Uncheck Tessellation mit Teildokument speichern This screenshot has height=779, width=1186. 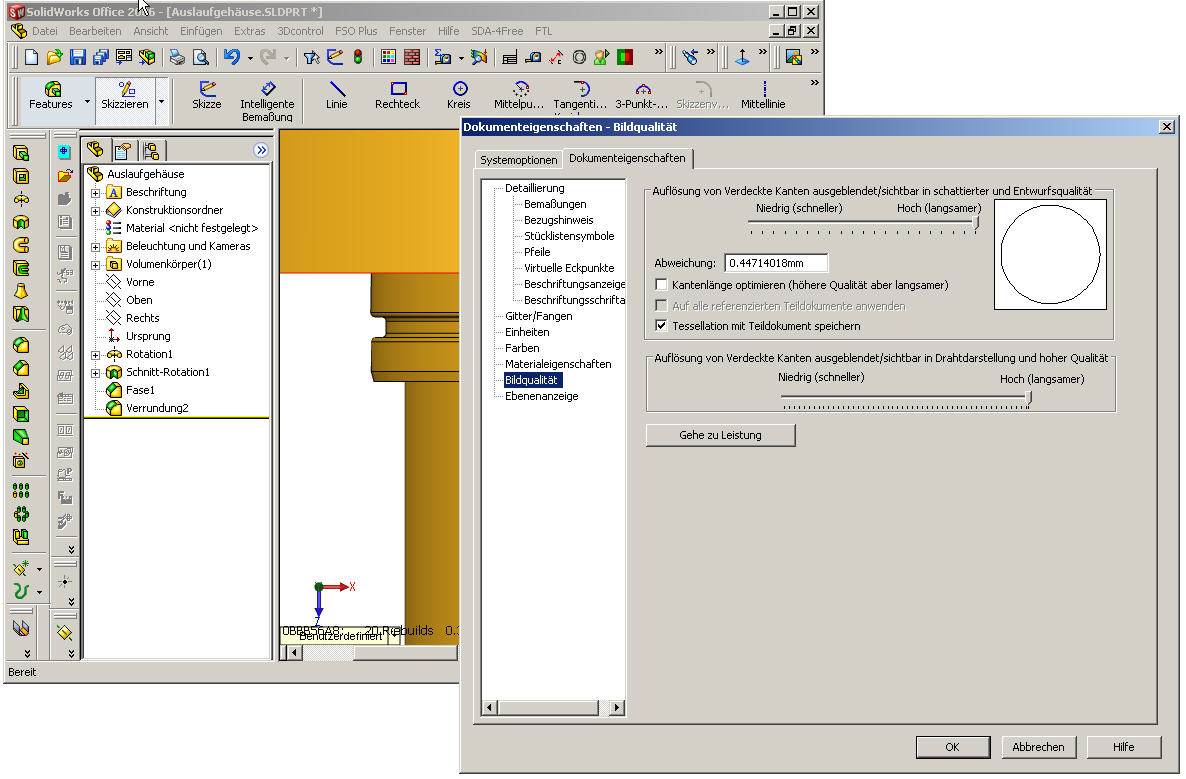point(661,325)
